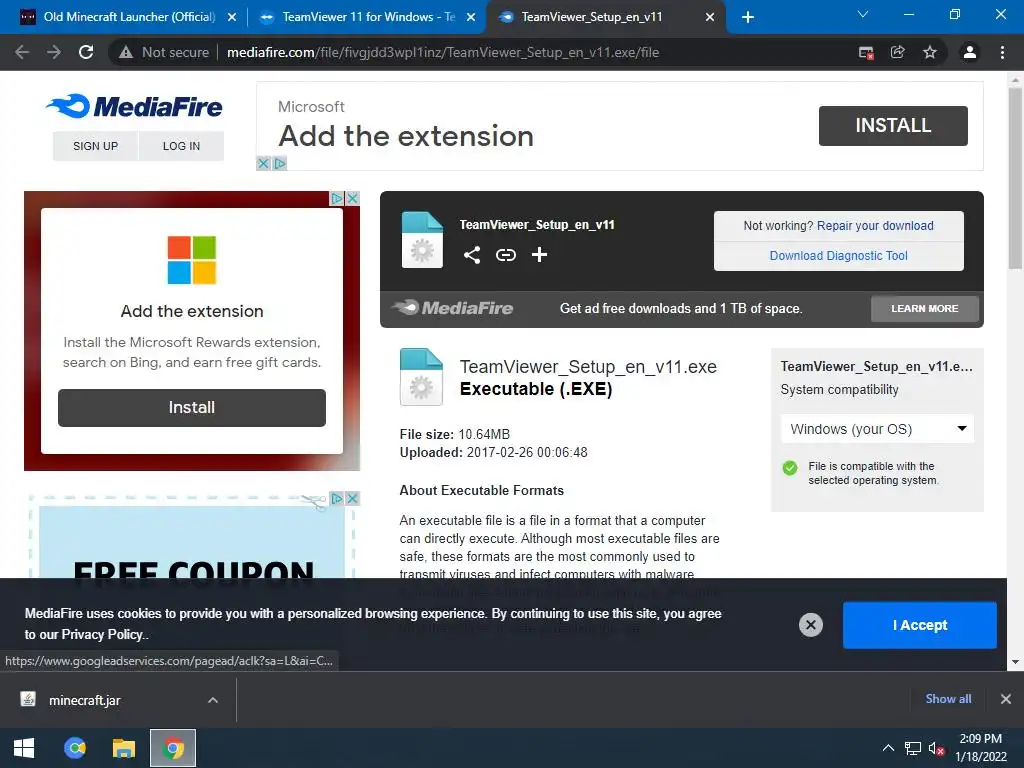Click the browser back arrow
1024x768 pixels.
point(22,52)
